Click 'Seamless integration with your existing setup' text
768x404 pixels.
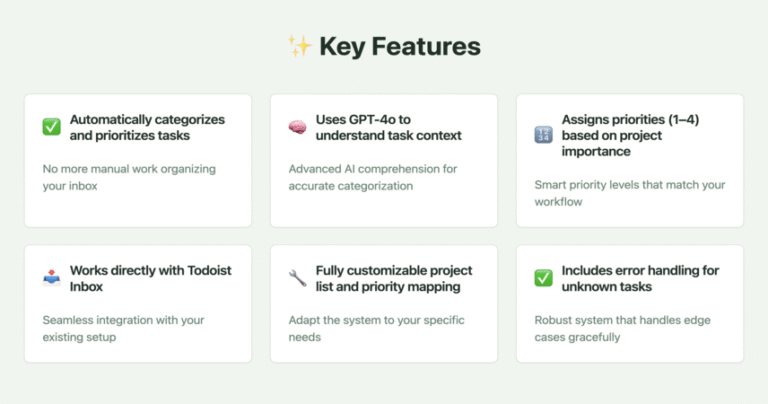click(123, 328)
